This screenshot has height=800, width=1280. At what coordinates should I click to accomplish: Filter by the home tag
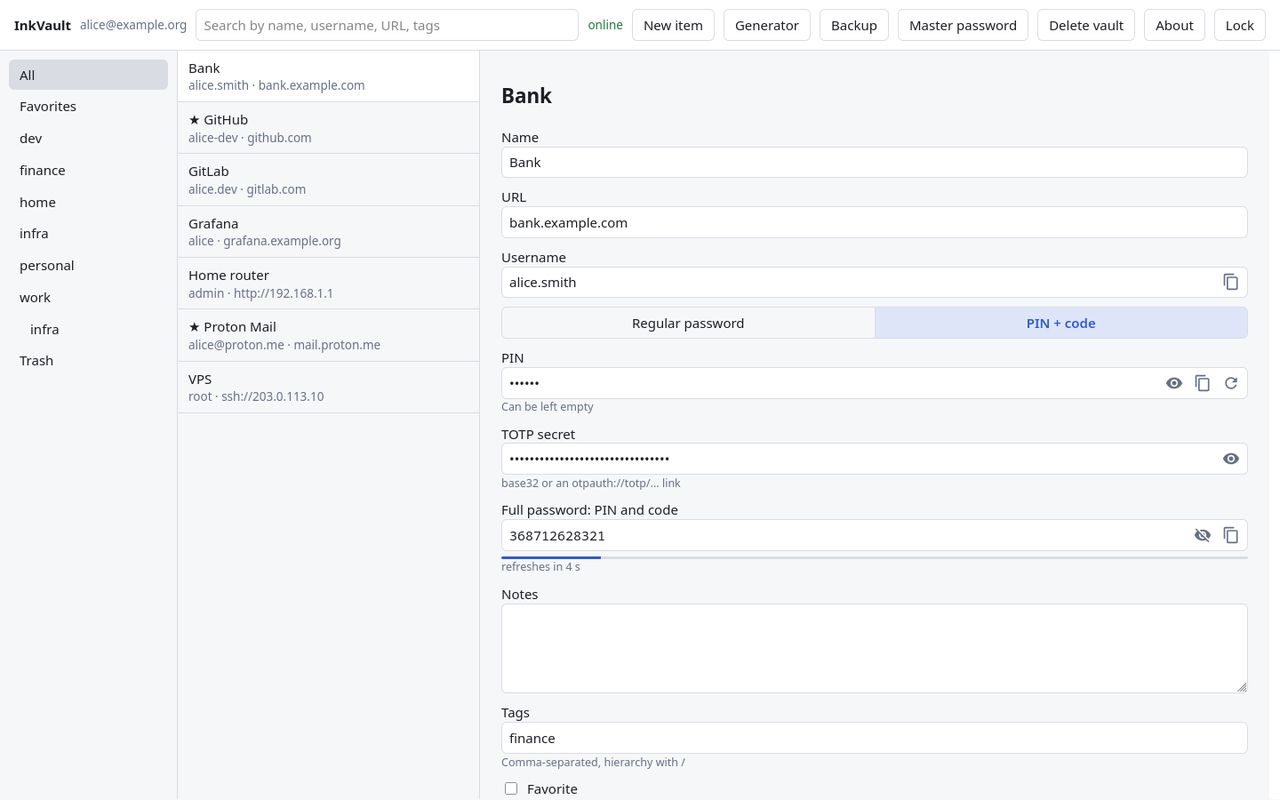click(89, 202)
